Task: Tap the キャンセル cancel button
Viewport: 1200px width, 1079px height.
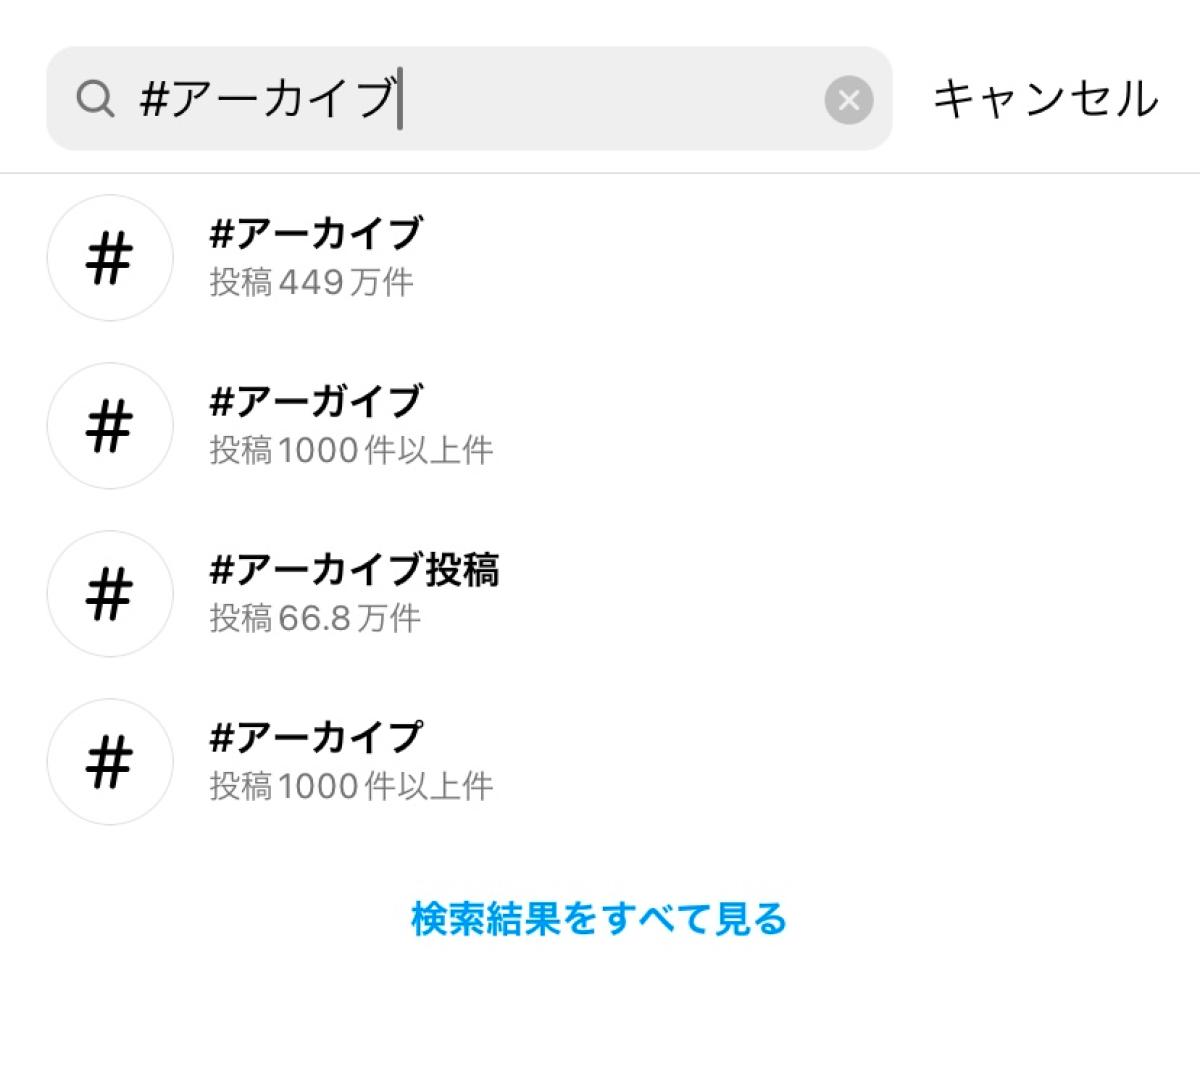Action: point(1045,99)
